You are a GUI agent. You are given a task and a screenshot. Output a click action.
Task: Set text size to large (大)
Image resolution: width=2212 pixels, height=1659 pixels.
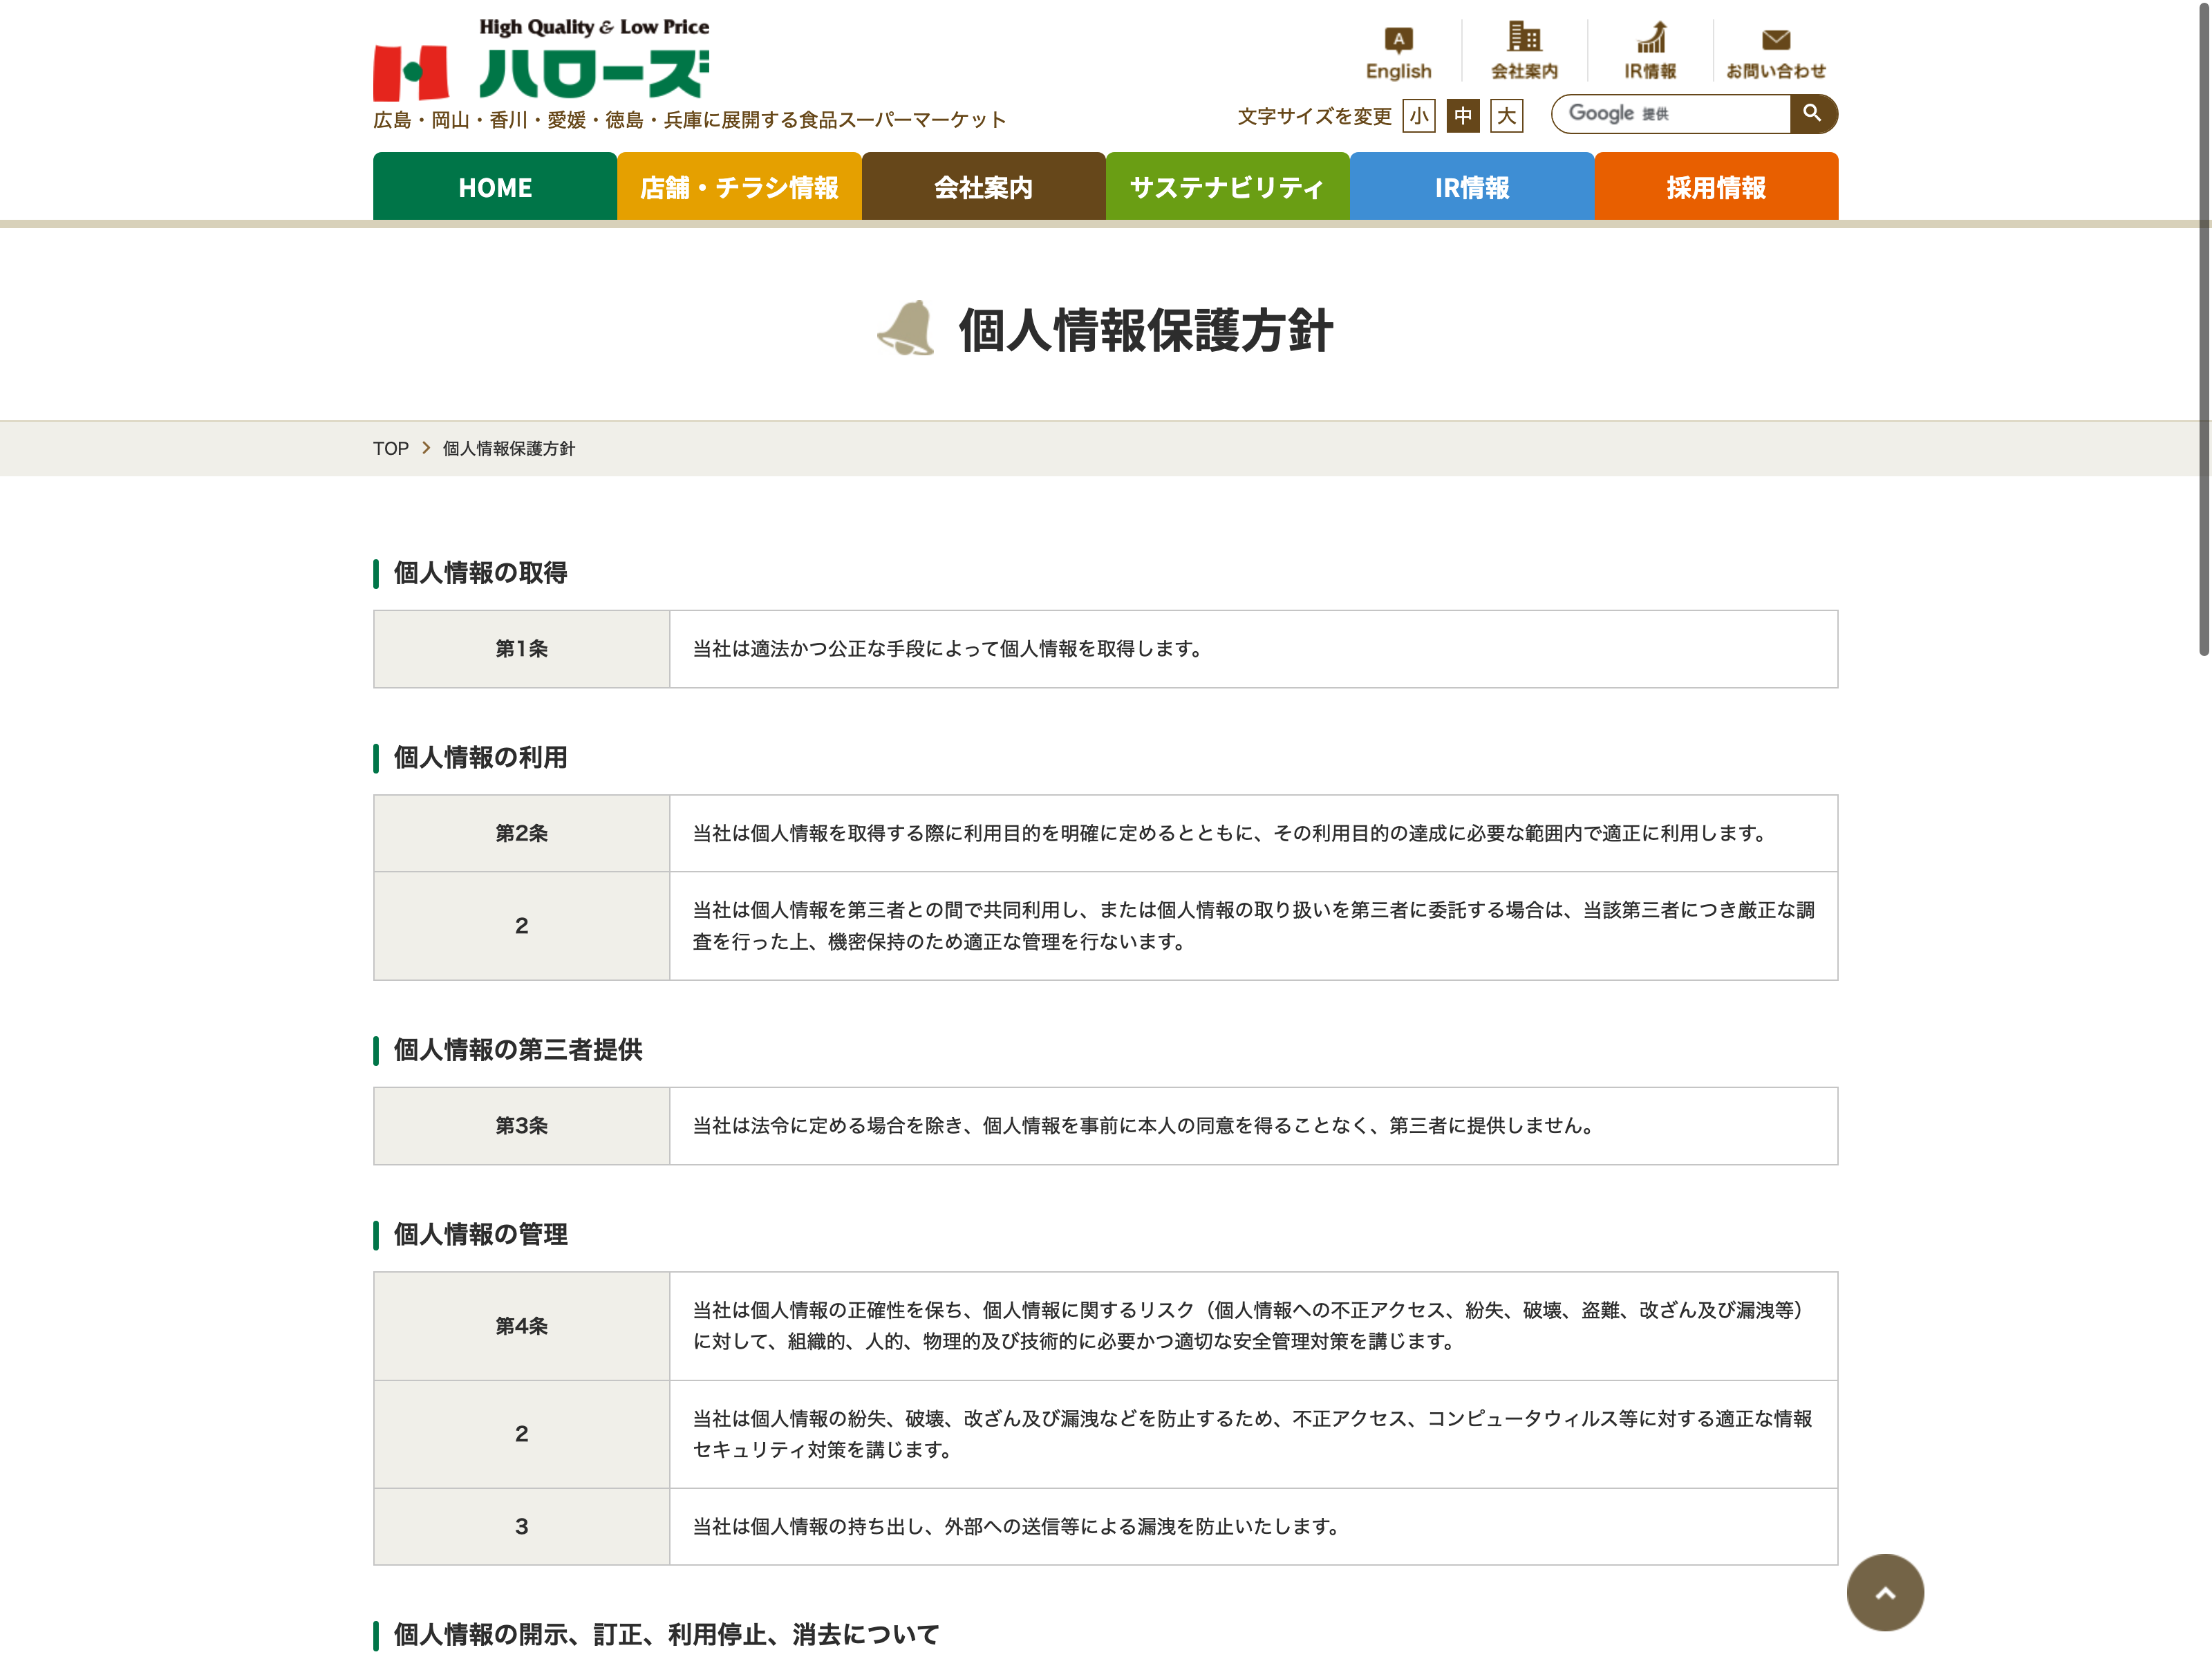click(x=1506, y=116)
